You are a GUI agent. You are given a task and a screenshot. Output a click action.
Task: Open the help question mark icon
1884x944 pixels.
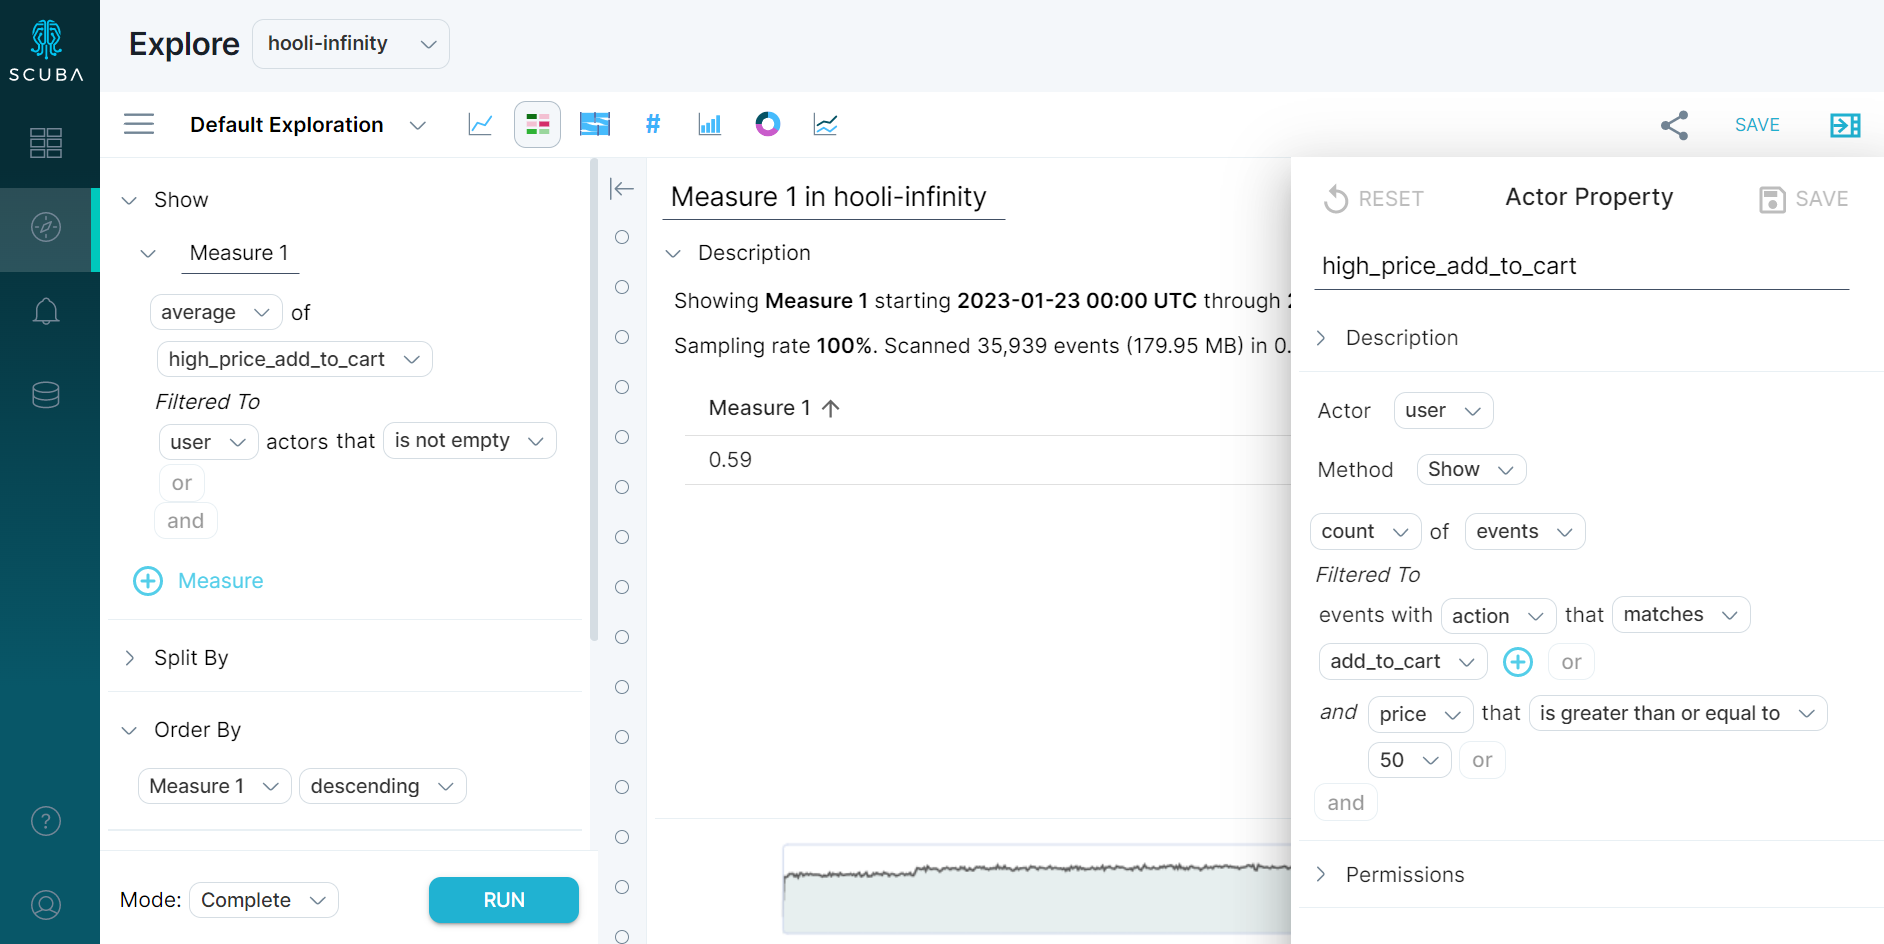click(x=46, y=821)
